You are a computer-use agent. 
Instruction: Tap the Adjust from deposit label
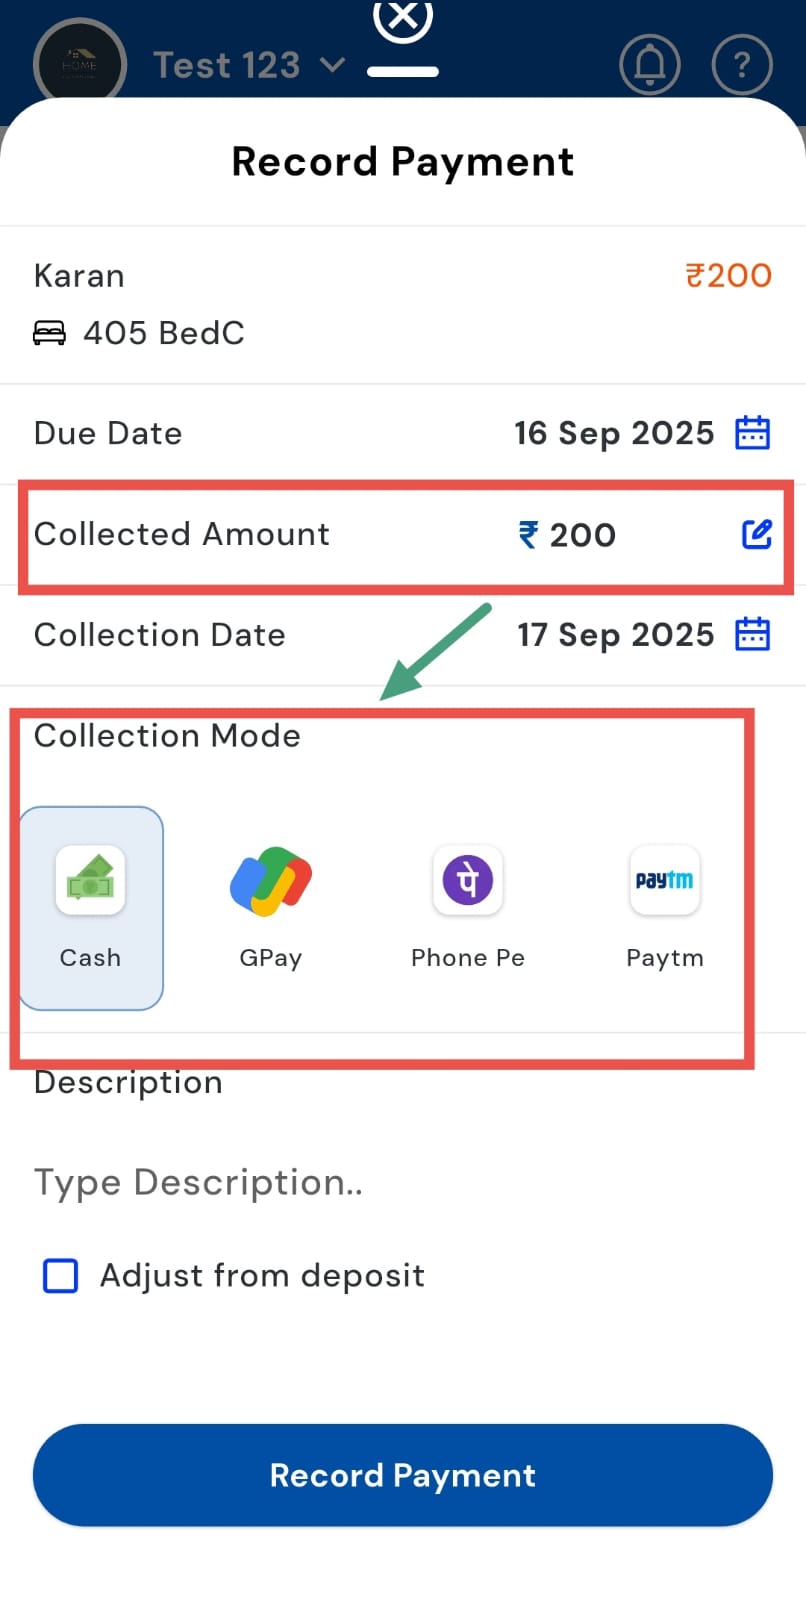click(x=262, y=1276)
